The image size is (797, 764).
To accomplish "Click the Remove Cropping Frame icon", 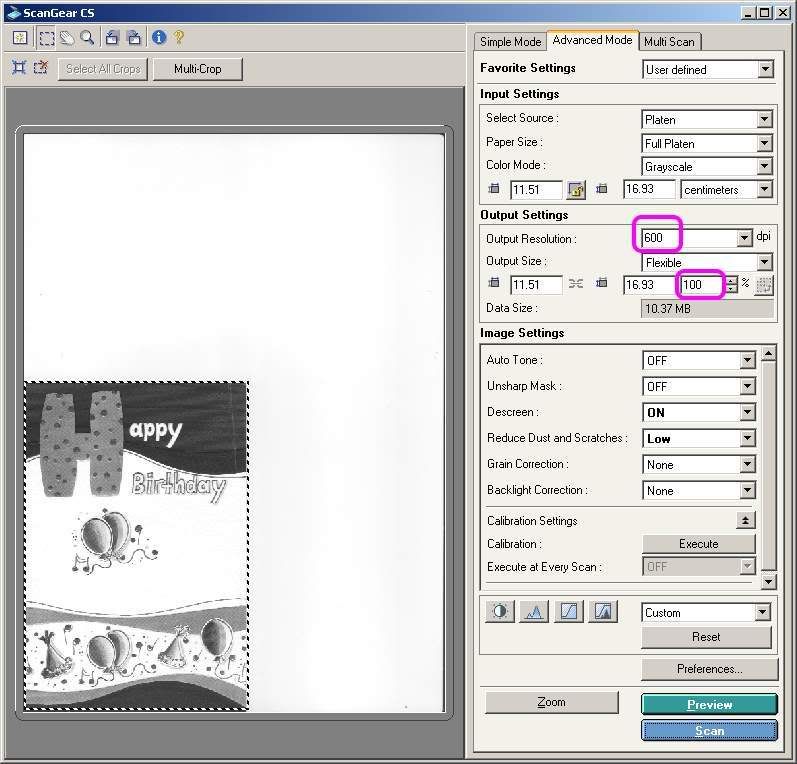I will click(41, 68).
